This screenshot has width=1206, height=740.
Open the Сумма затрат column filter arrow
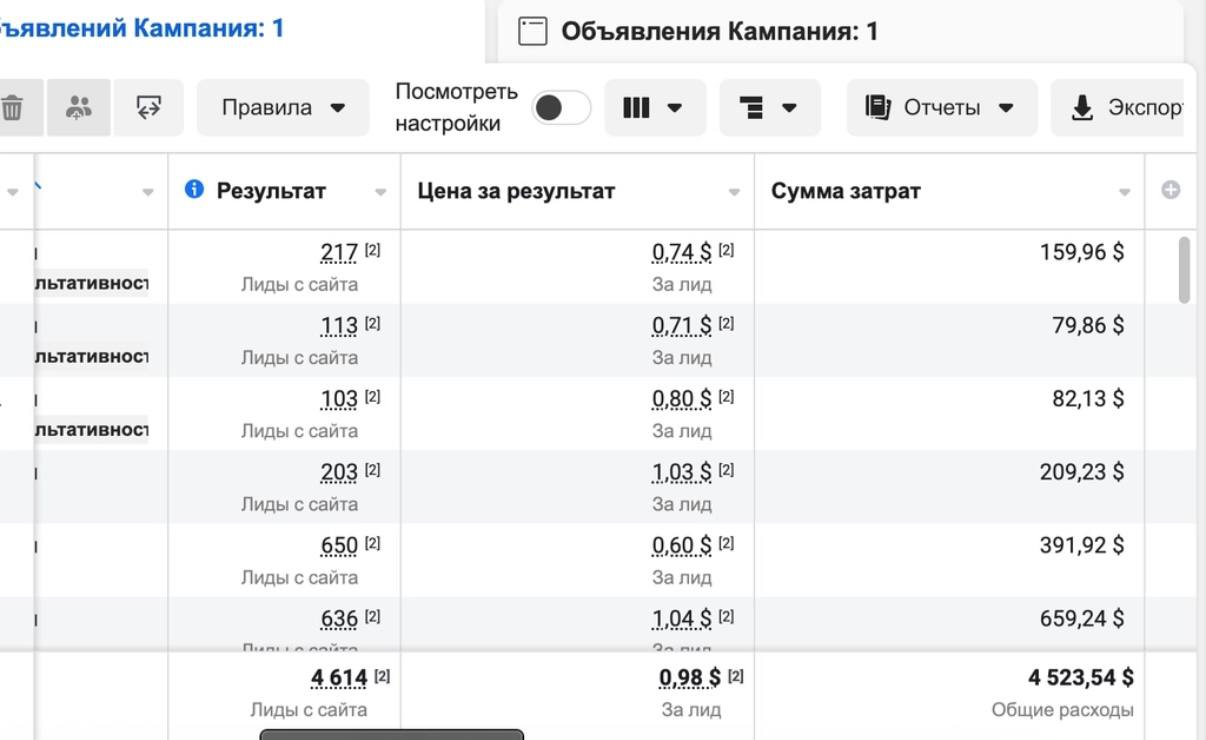1122,190
